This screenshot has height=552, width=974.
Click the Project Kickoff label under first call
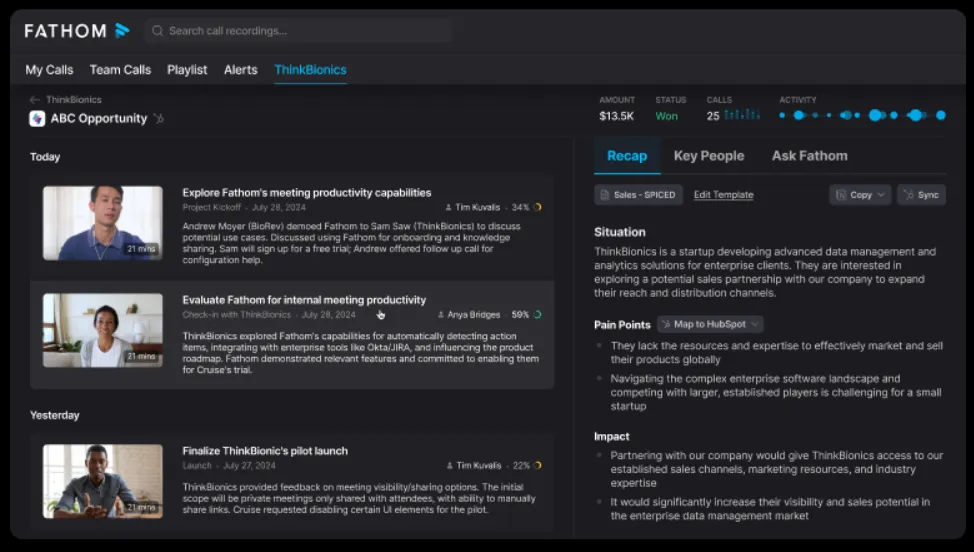point(211,207)
